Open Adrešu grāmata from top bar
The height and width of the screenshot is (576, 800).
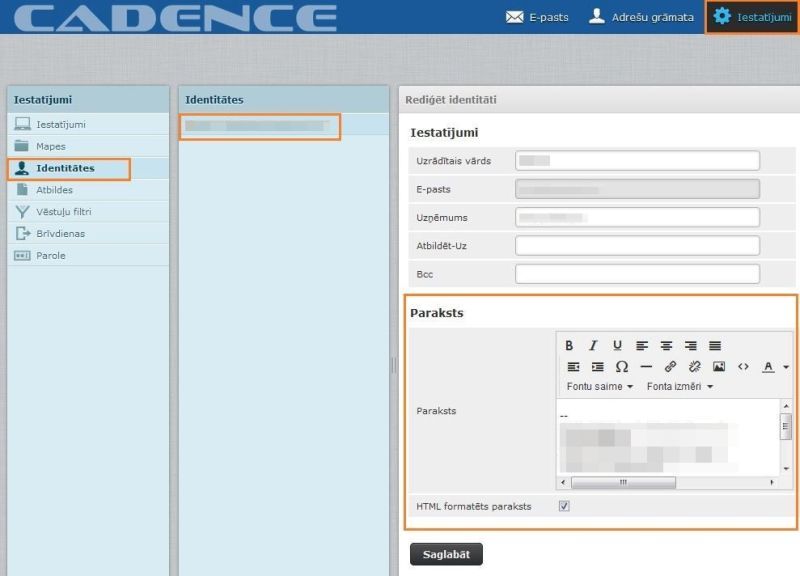(x=641, y=17)
